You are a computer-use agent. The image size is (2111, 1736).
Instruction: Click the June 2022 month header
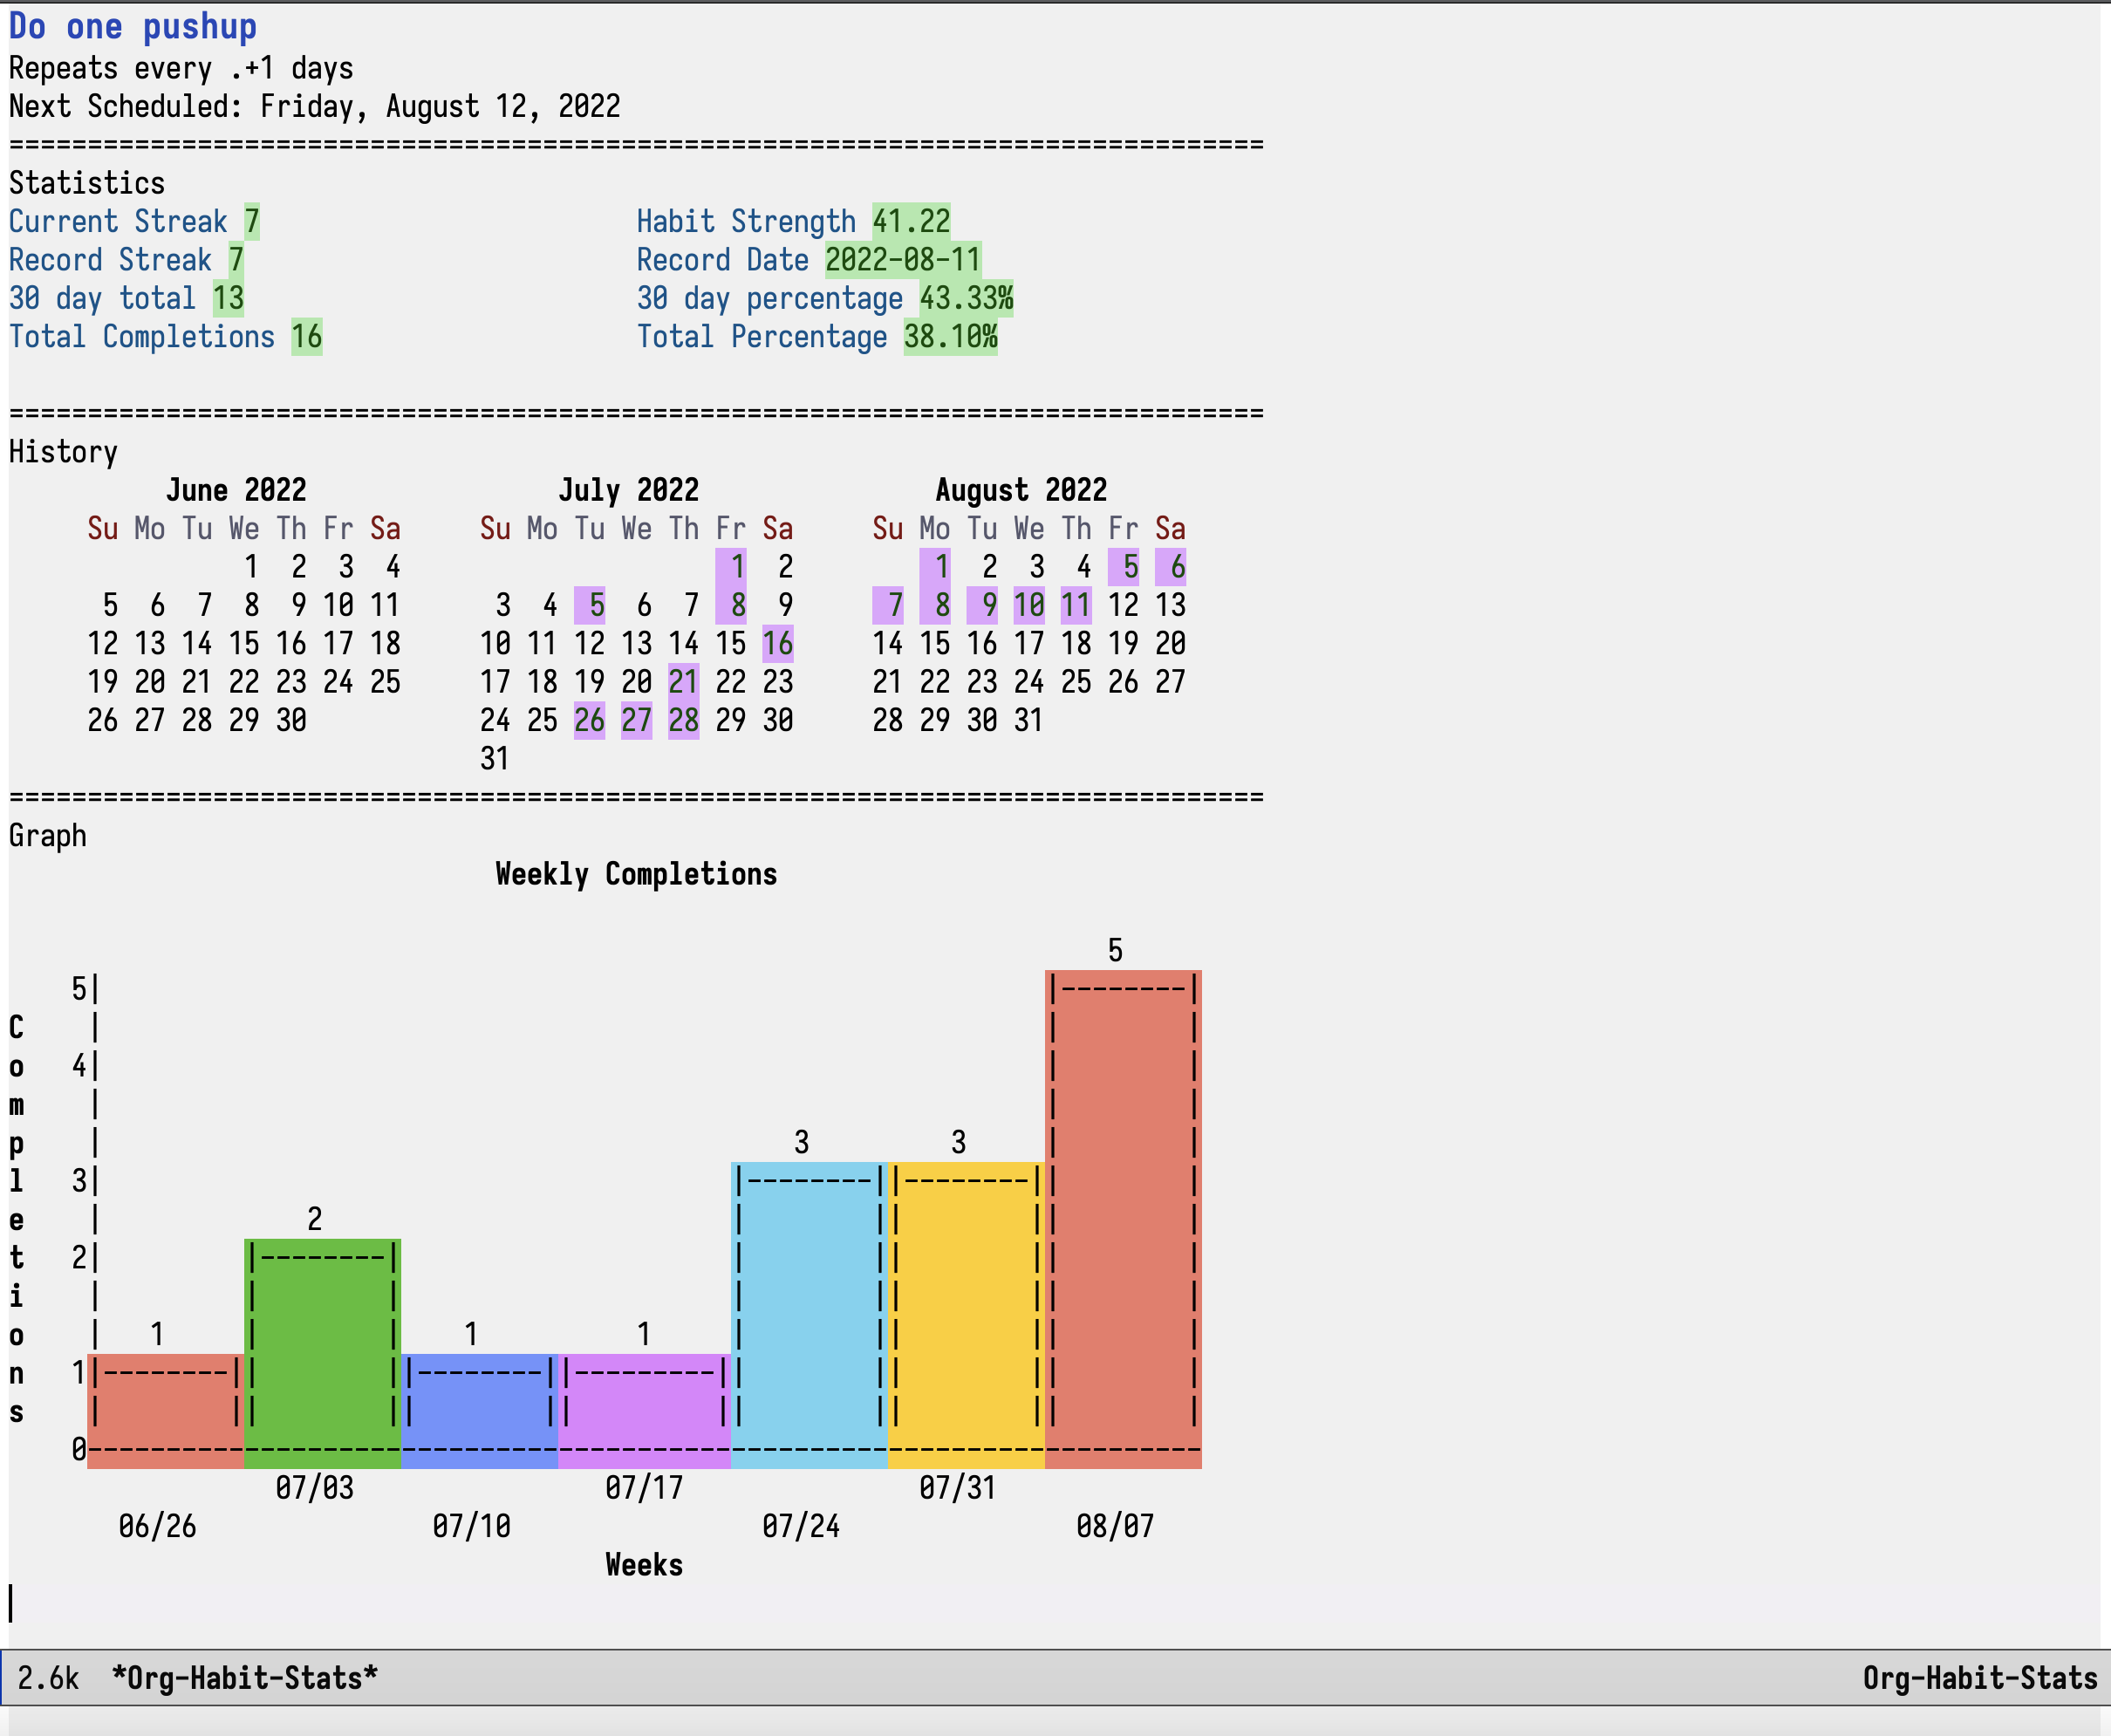click(x=236, y=490)
